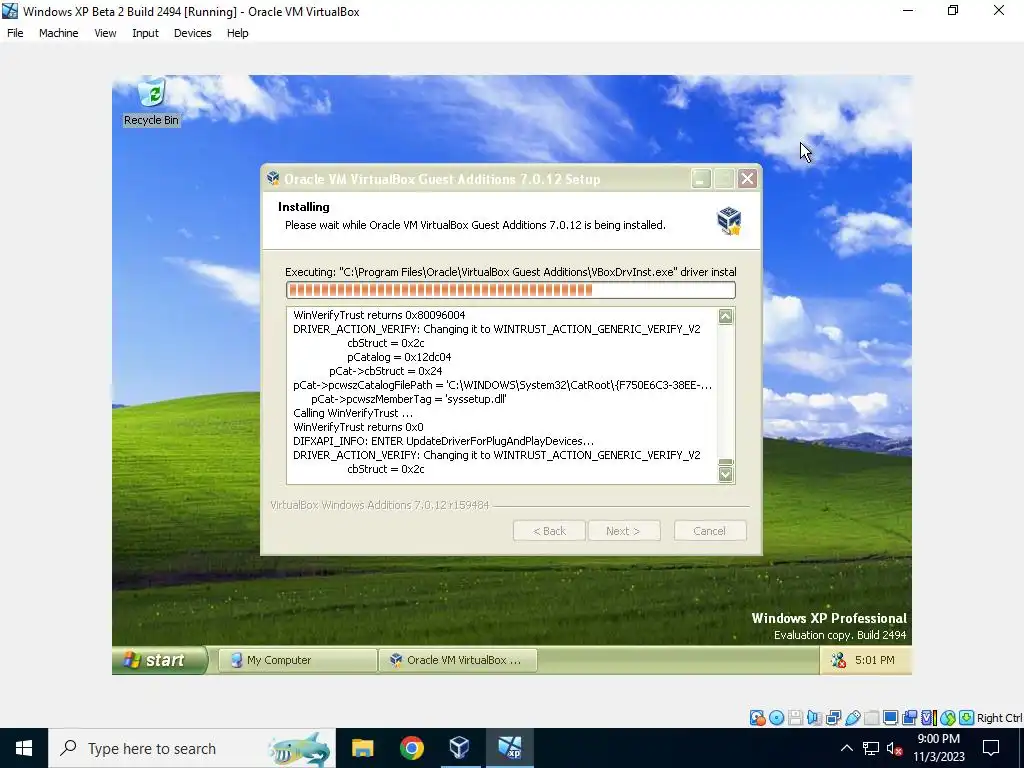Click the host clock showing 9:00 PM
This screenshot has height=768, width=1024.
tap(938, 748)
